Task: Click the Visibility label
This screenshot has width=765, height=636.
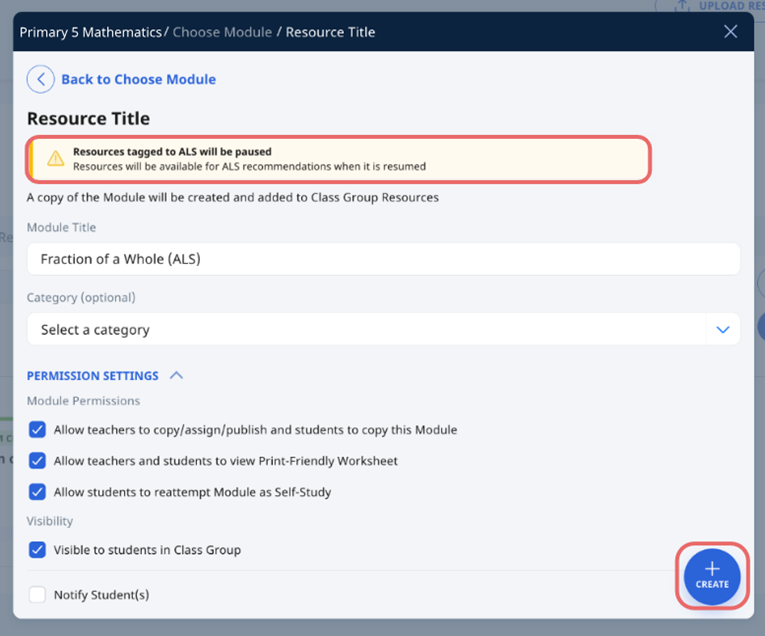Action: tap(50, 521)
